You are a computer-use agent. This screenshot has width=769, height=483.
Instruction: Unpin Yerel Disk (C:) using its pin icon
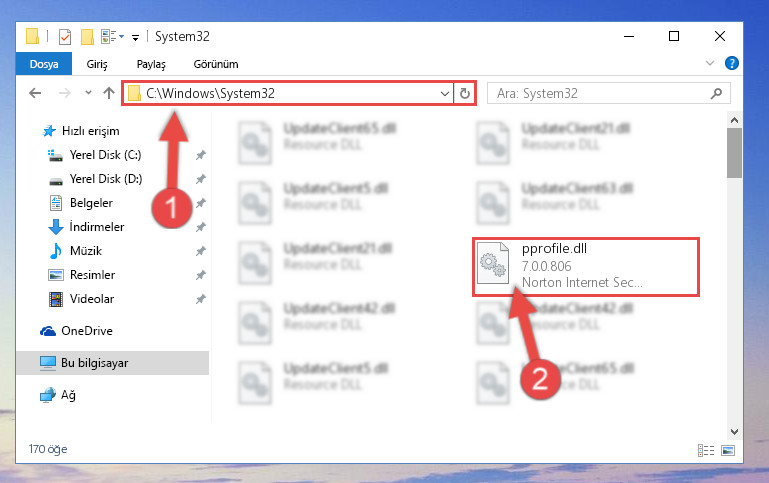point(201,155)
